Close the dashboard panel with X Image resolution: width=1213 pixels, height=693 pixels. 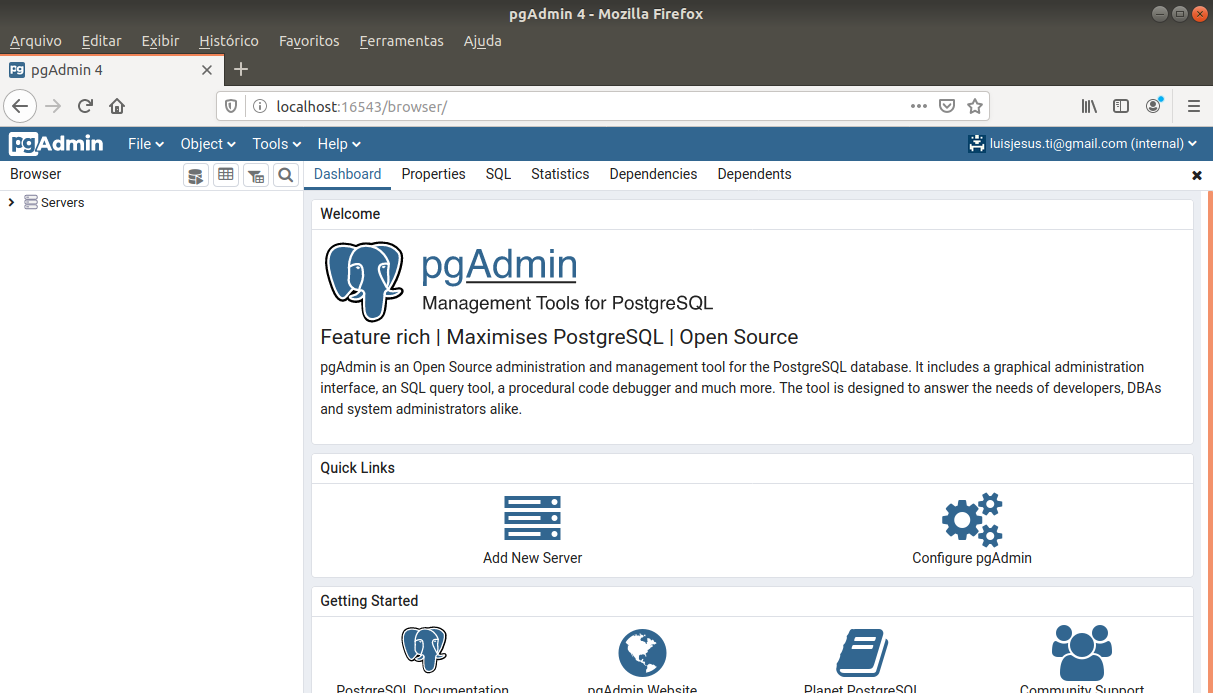click(x=1197, y=175)
